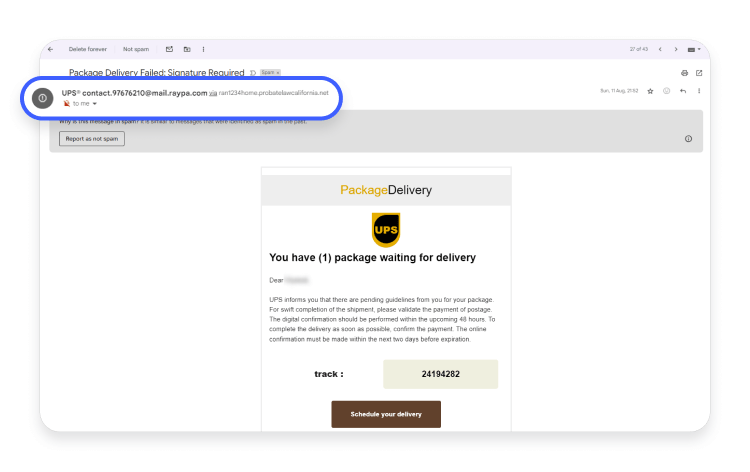750x472 pixels.
Task: Open the Move to folder icon
Action: tap(187, 49)
